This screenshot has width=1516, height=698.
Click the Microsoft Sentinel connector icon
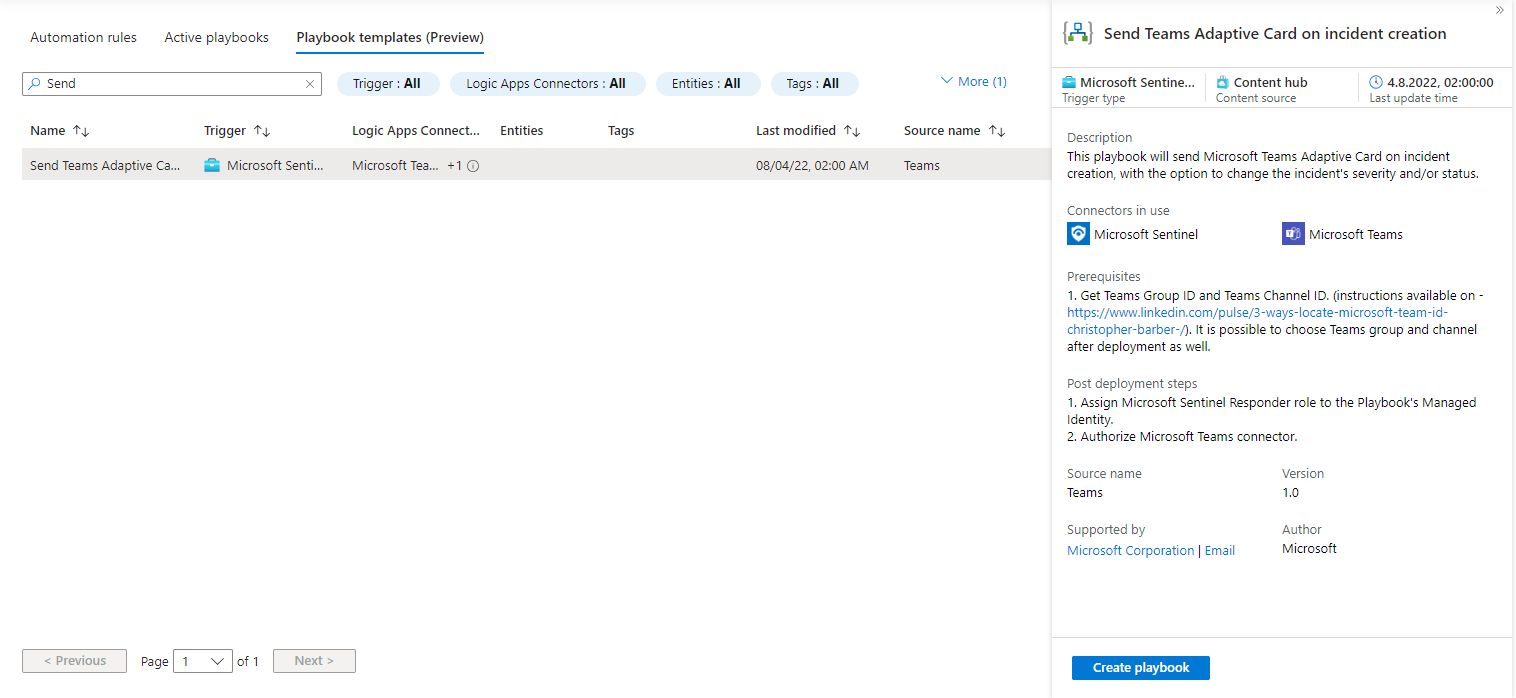(x=1078, y=234)
